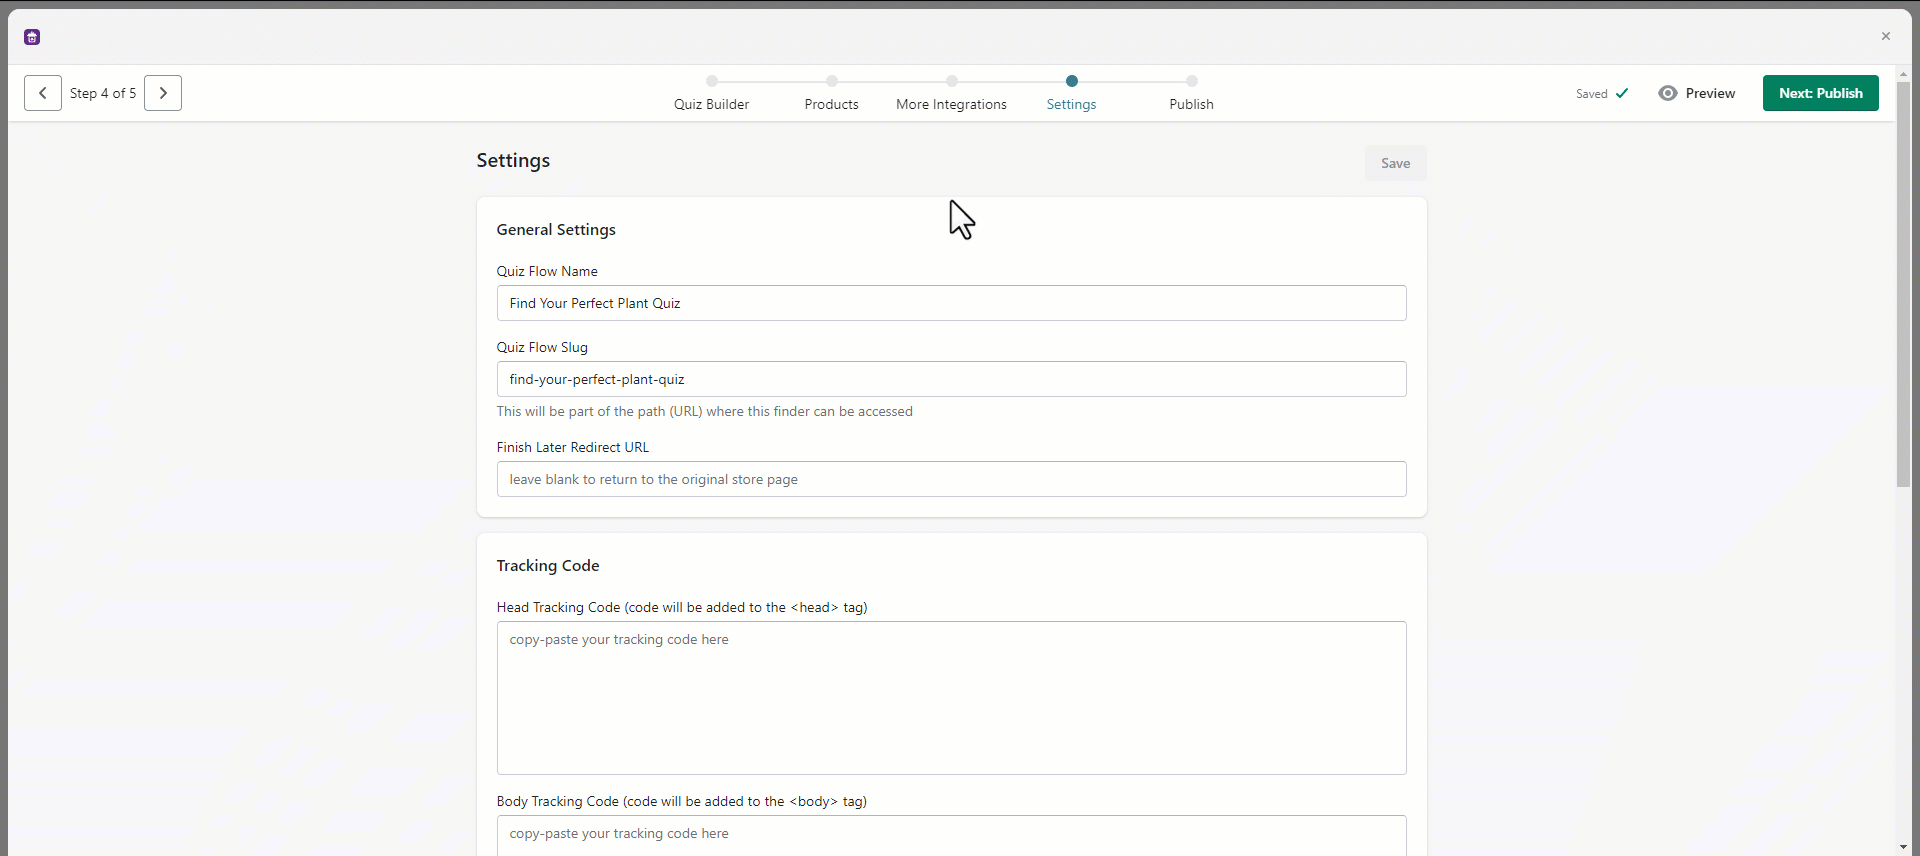
Task: Click the 'Saved' status text
Action: 1591,94
